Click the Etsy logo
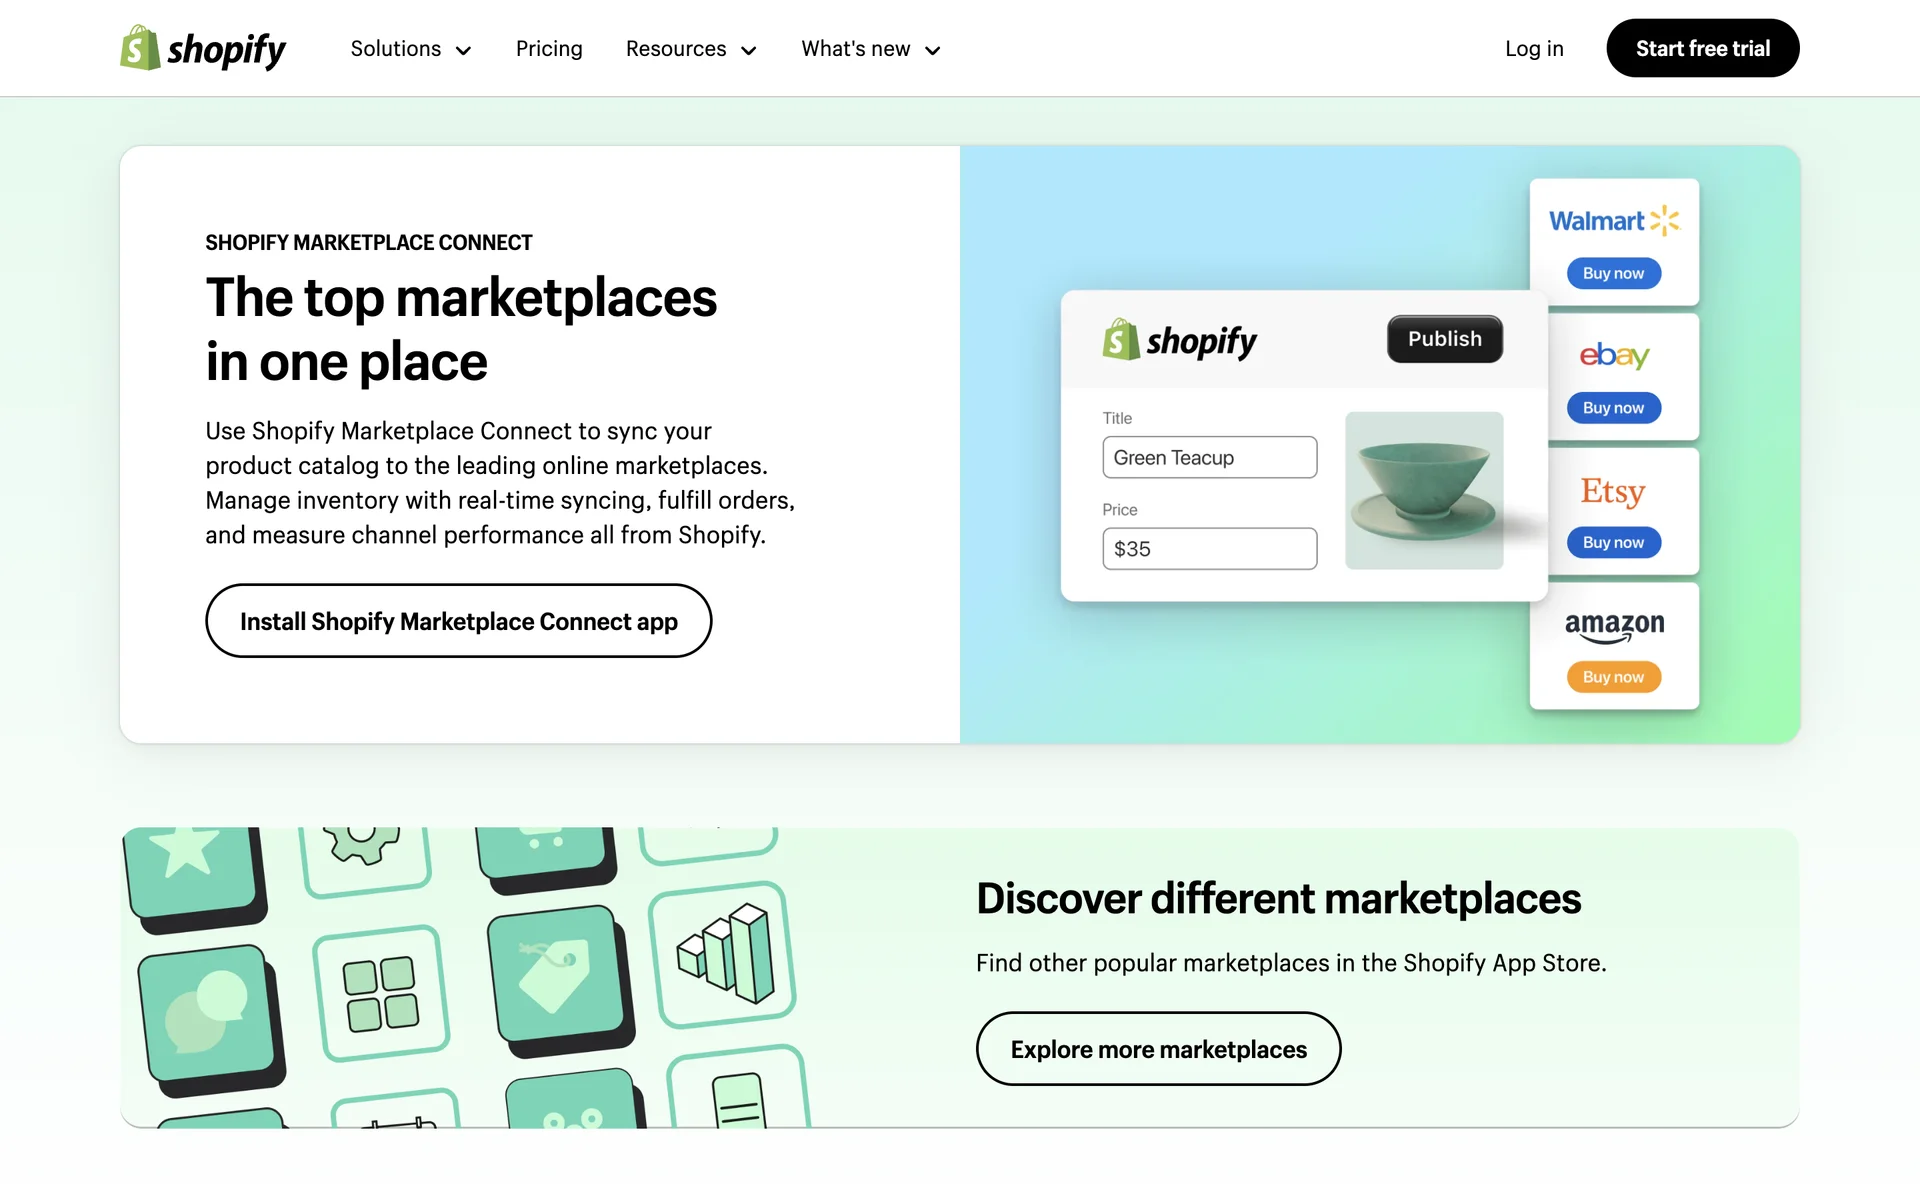Image resolution: width=1920 pixels, height=1200 pixels. point(1612,491)
